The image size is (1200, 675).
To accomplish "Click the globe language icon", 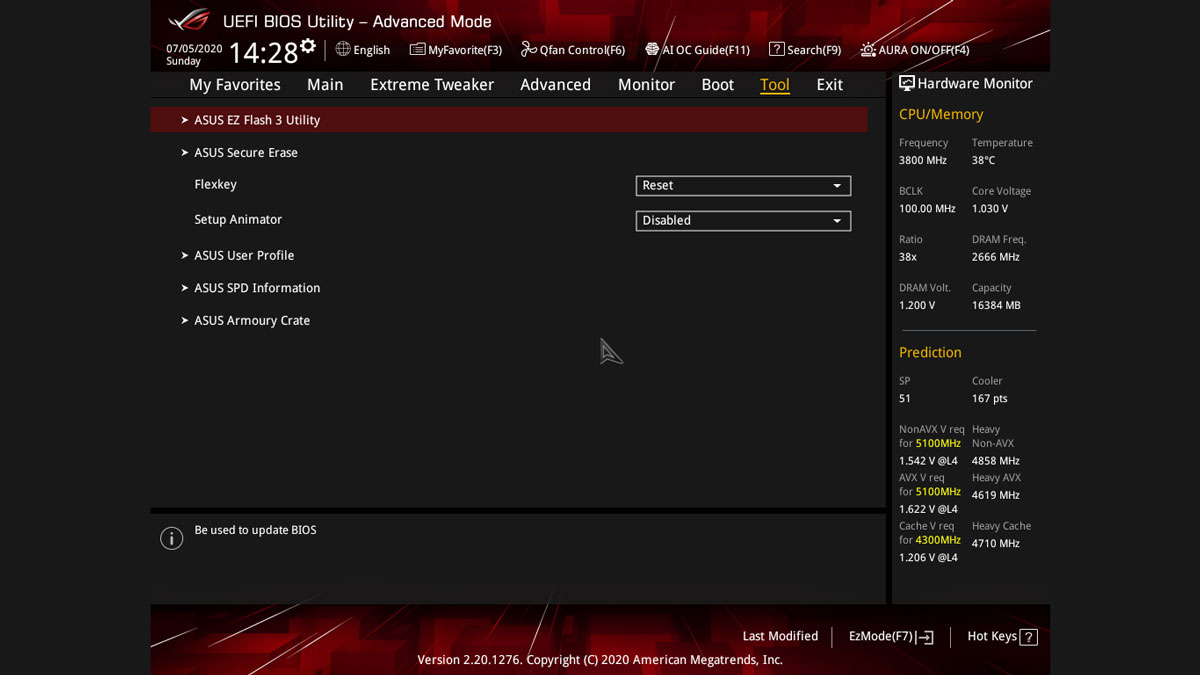I will (x=343, y=49).
